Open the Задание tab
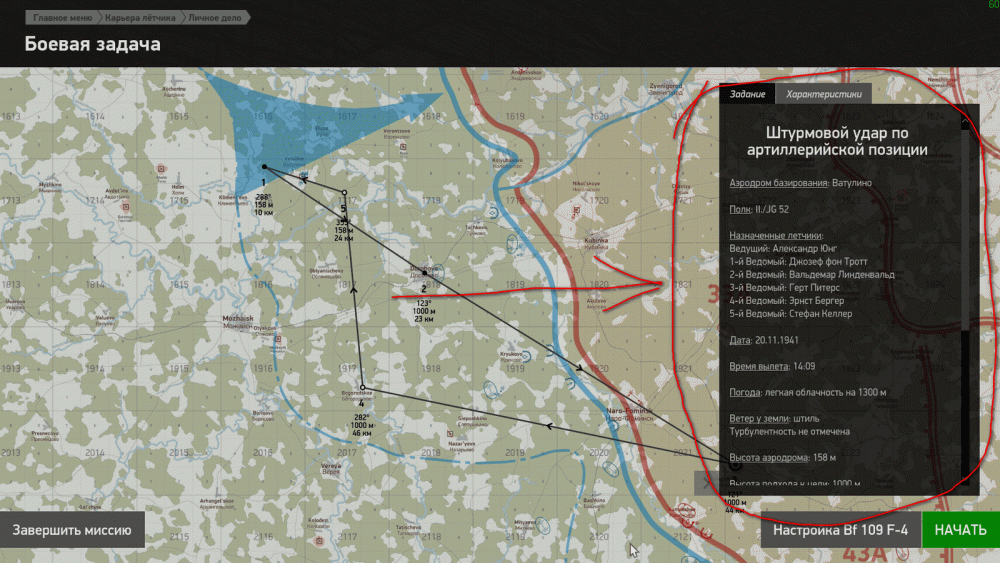1000x563 pixels. click(747, 94)
